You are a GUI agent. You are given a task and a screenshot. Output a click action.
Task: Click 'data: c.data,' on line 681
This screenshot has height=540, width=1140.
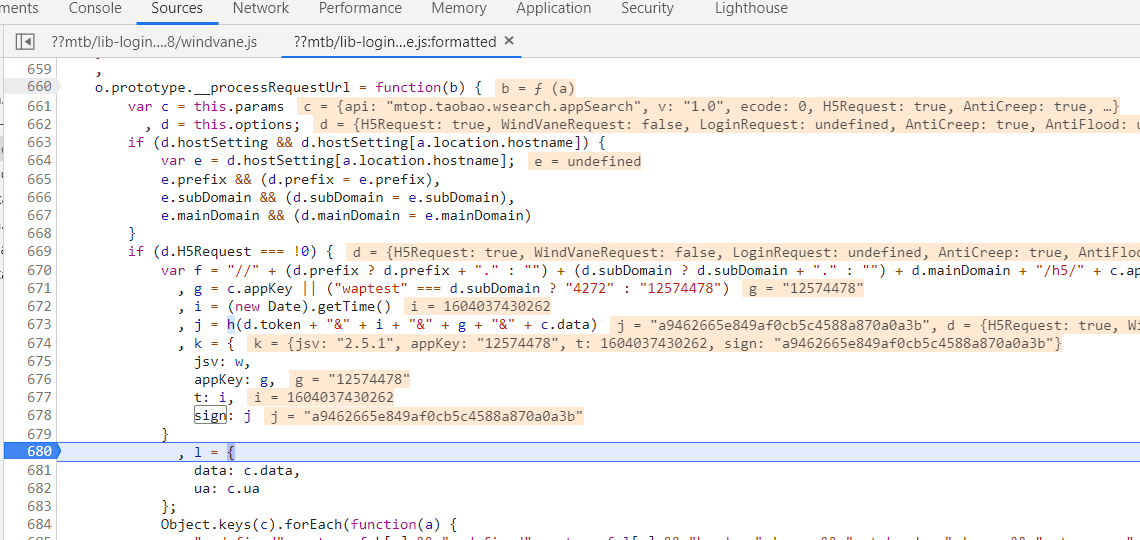click(246, 470)
